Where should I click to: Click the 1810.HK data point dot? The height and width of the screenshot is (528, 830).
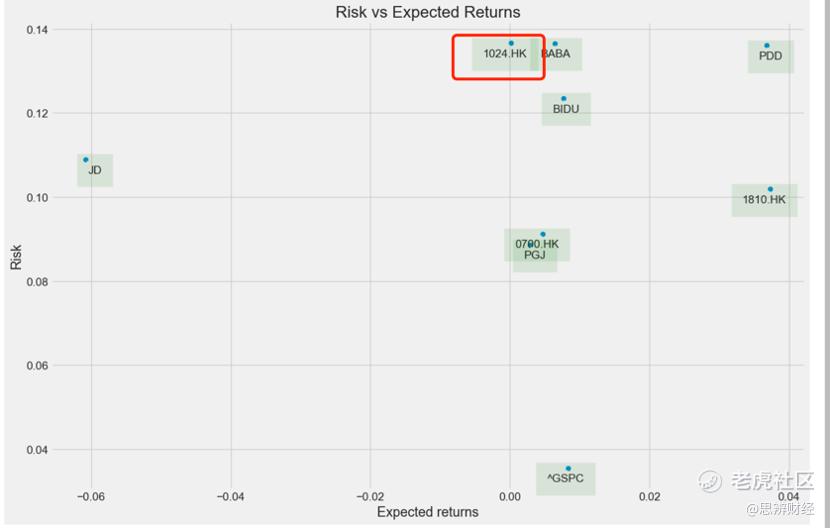[770, 189]
